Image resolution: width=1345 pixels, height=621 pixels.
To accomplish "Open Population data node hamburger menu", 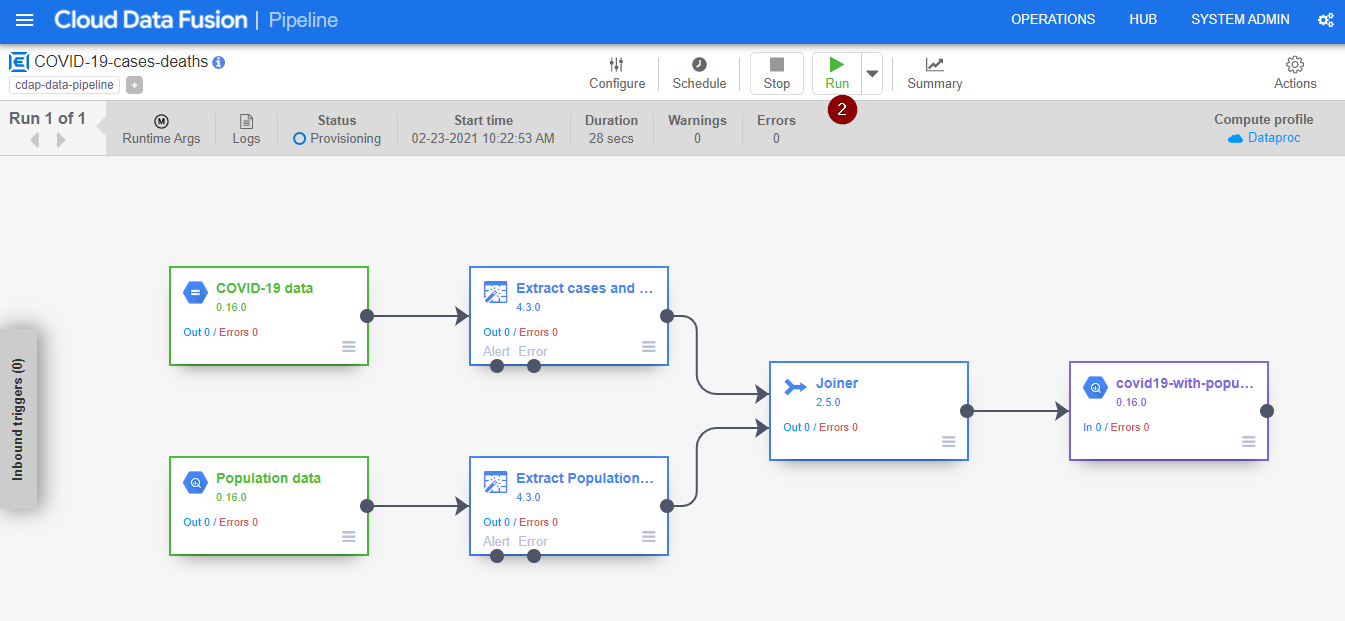I will [349, 536].
